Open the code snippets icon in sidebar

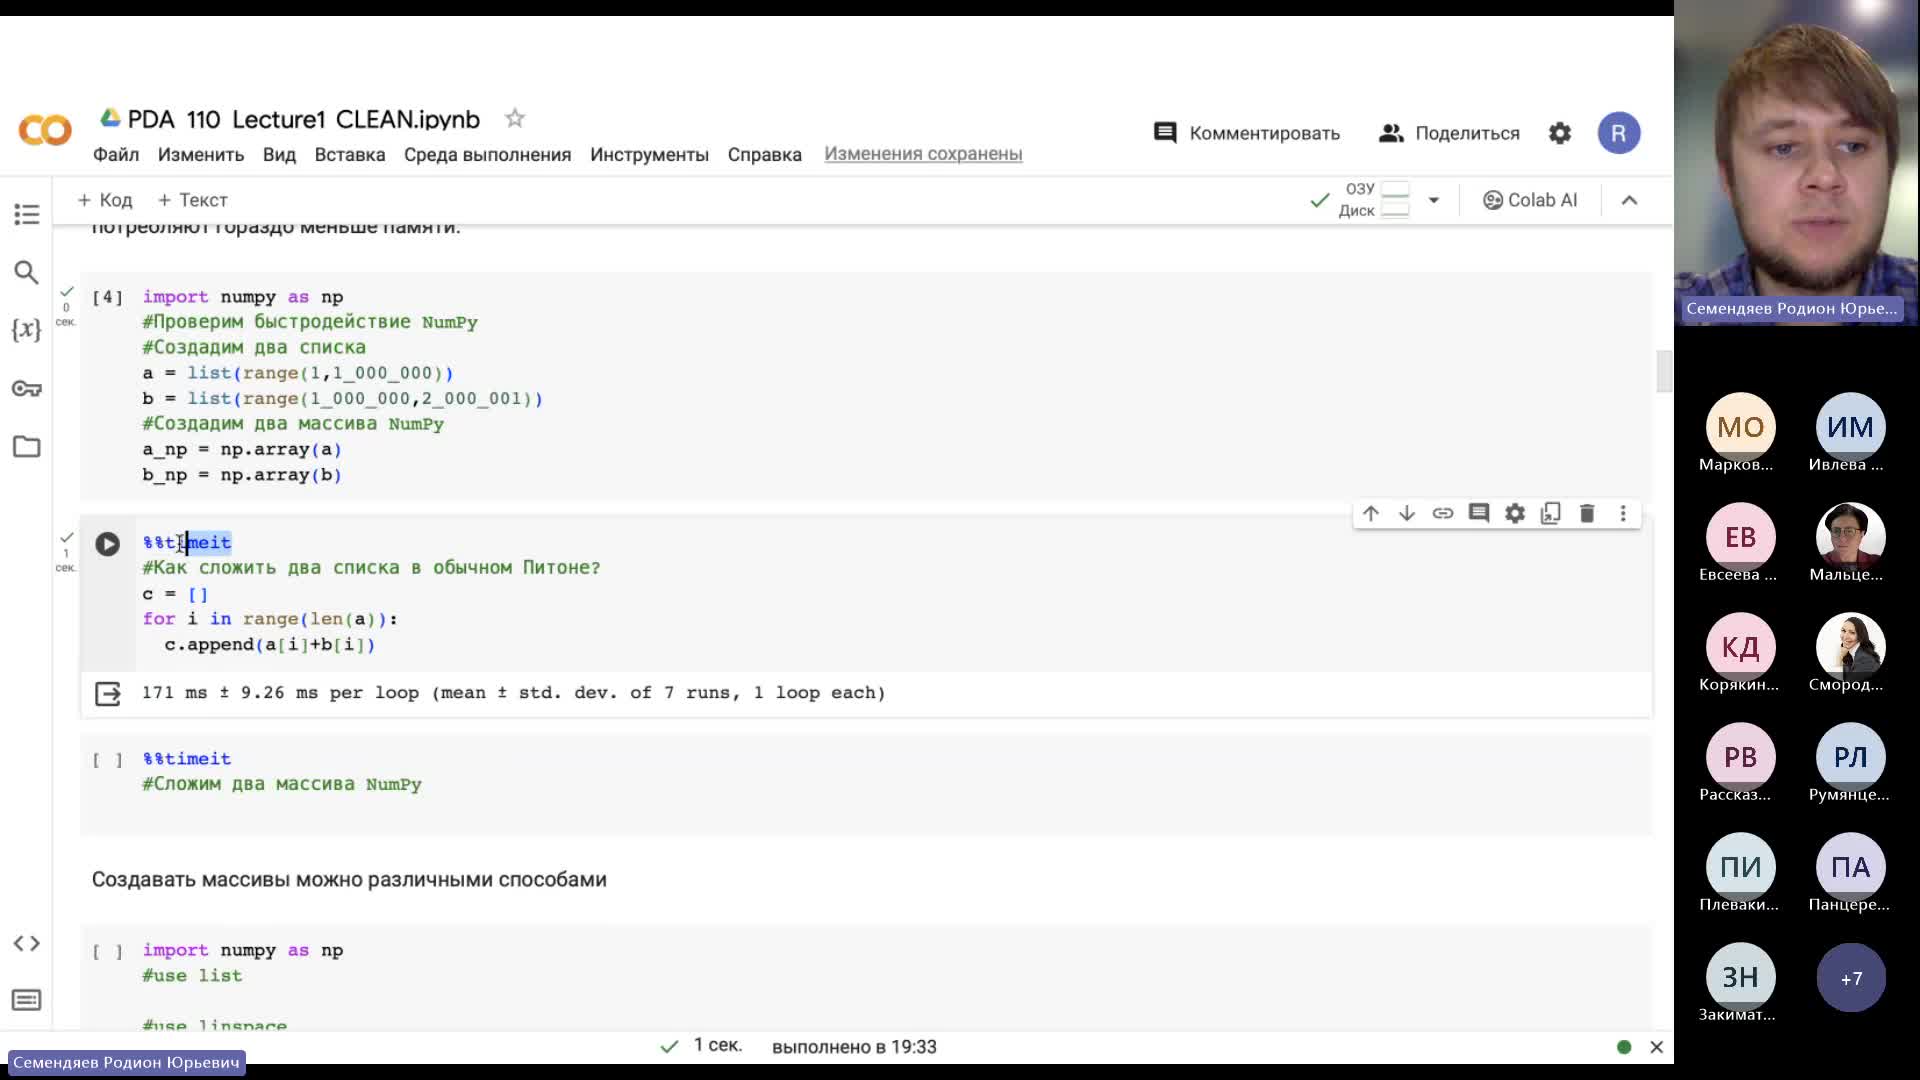pos(27,943)
